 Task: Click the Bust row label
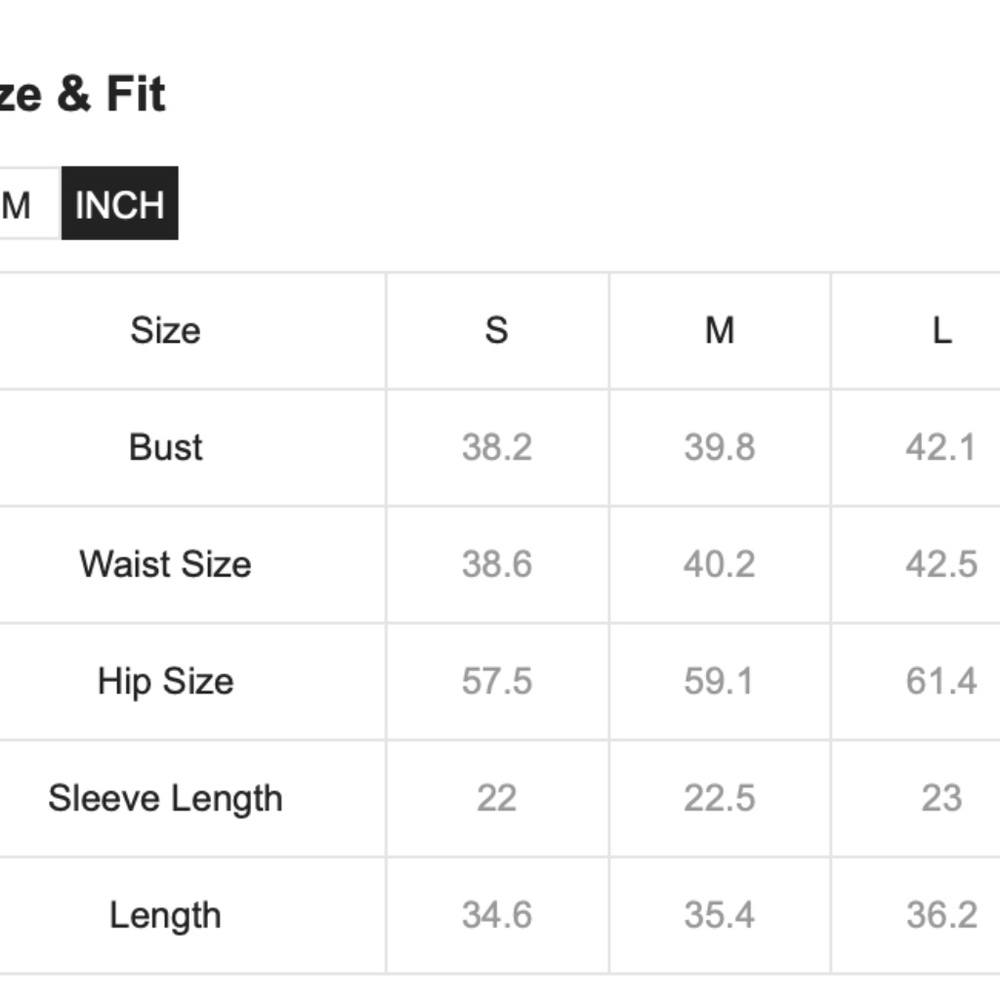click(x=166, y=447)
